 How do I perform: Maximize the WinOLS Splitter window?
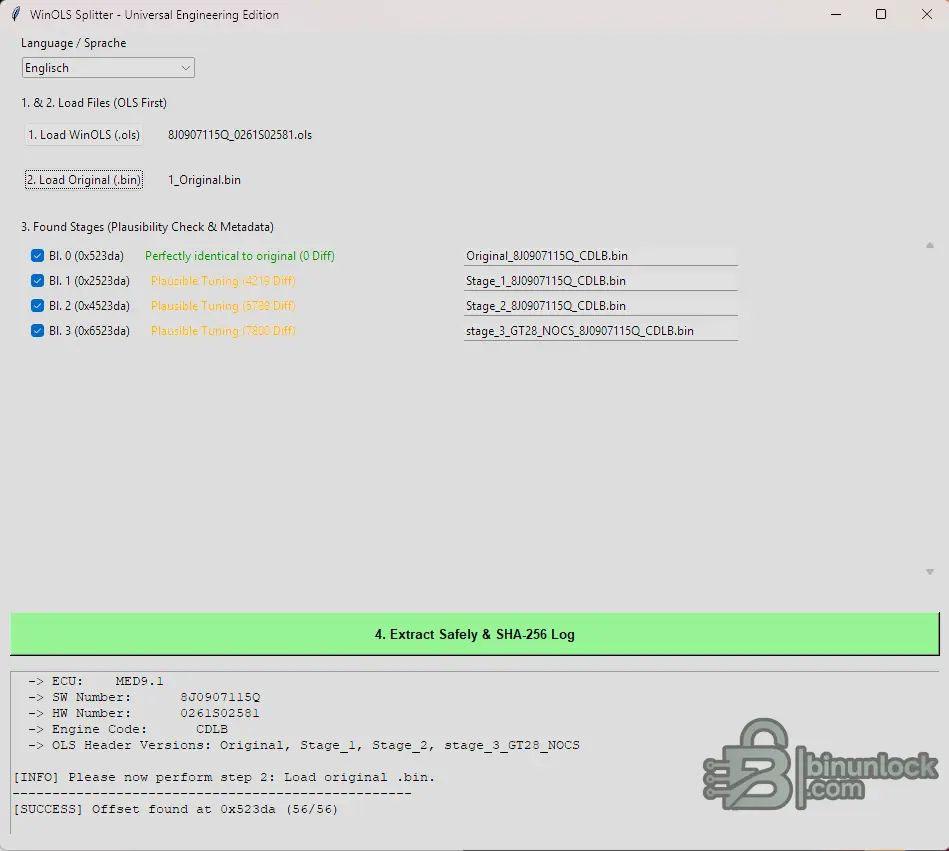881,14
